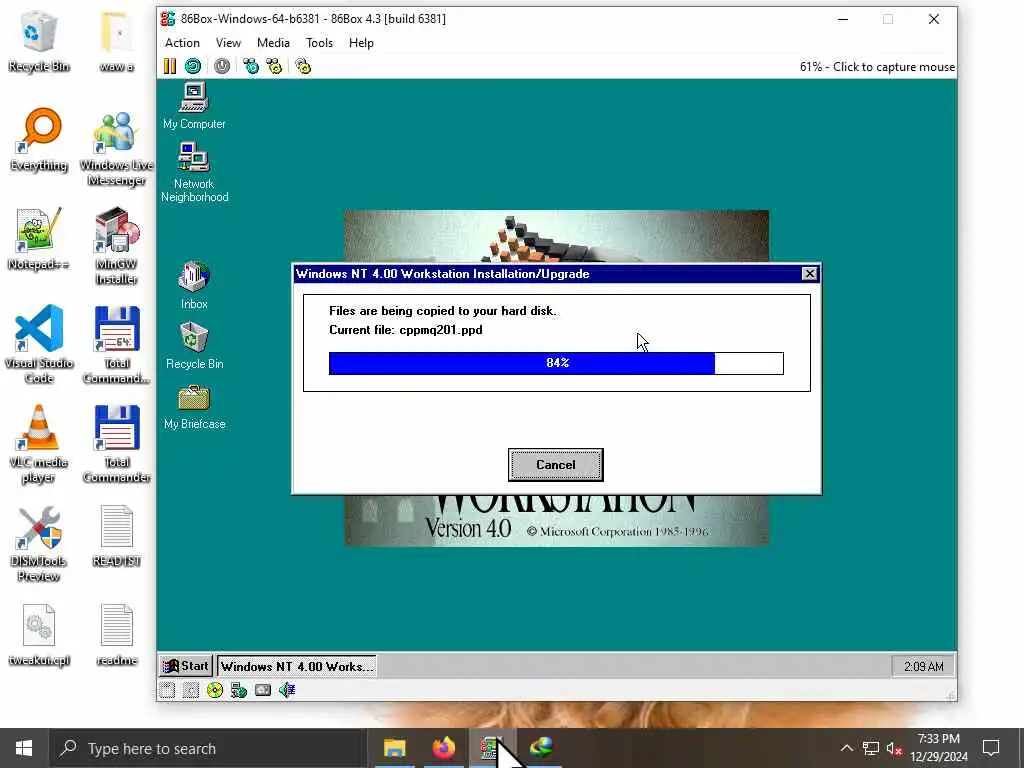Send Ctrl+Alt+Del using the teal keyboard icon
1024x768 pixels.
[251, 66]
